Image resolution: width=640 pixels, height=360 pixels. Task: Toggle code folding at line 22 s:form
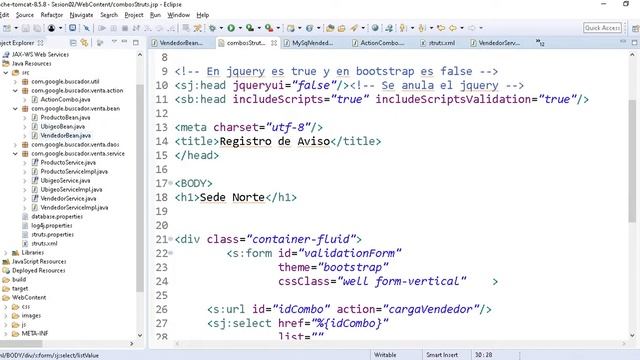[x=171, y=253]
